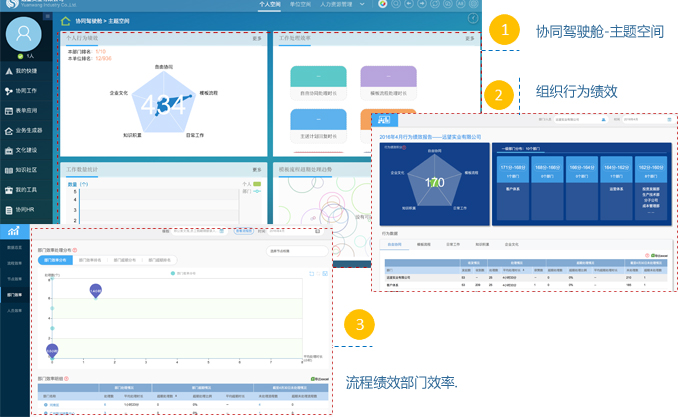Open 文化建设 in the sidebar

[28, 150]
